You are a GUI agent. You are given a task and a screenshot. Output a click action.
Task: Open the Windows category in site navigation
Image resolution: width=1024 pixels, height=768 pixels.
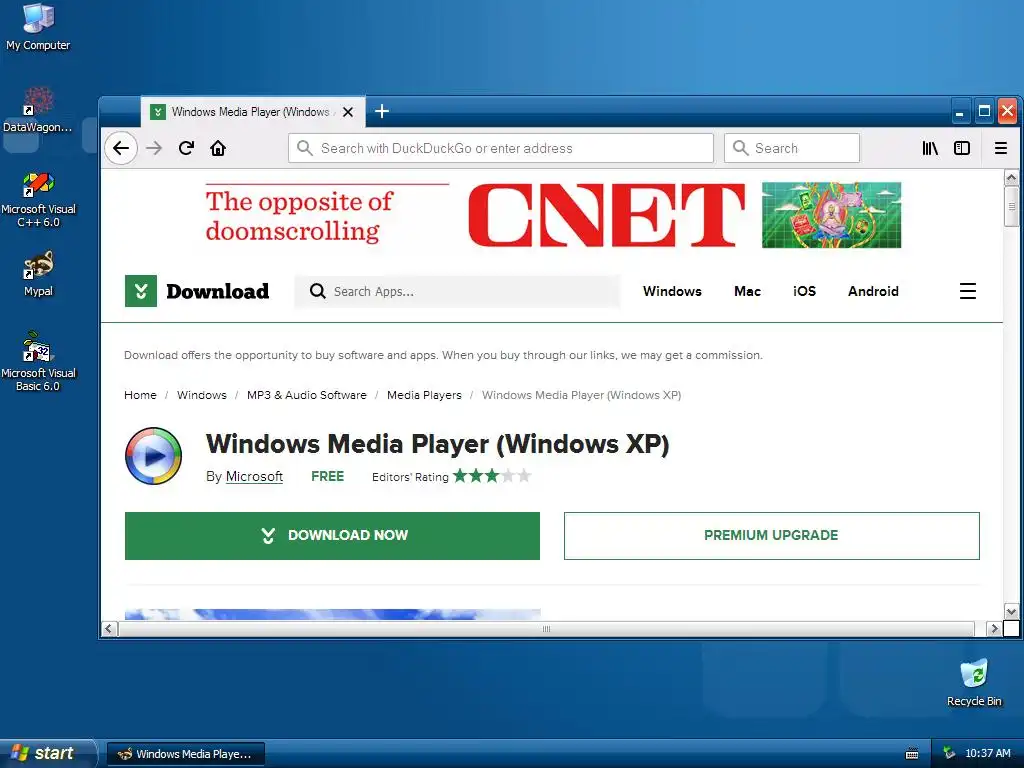pos(672,291)
